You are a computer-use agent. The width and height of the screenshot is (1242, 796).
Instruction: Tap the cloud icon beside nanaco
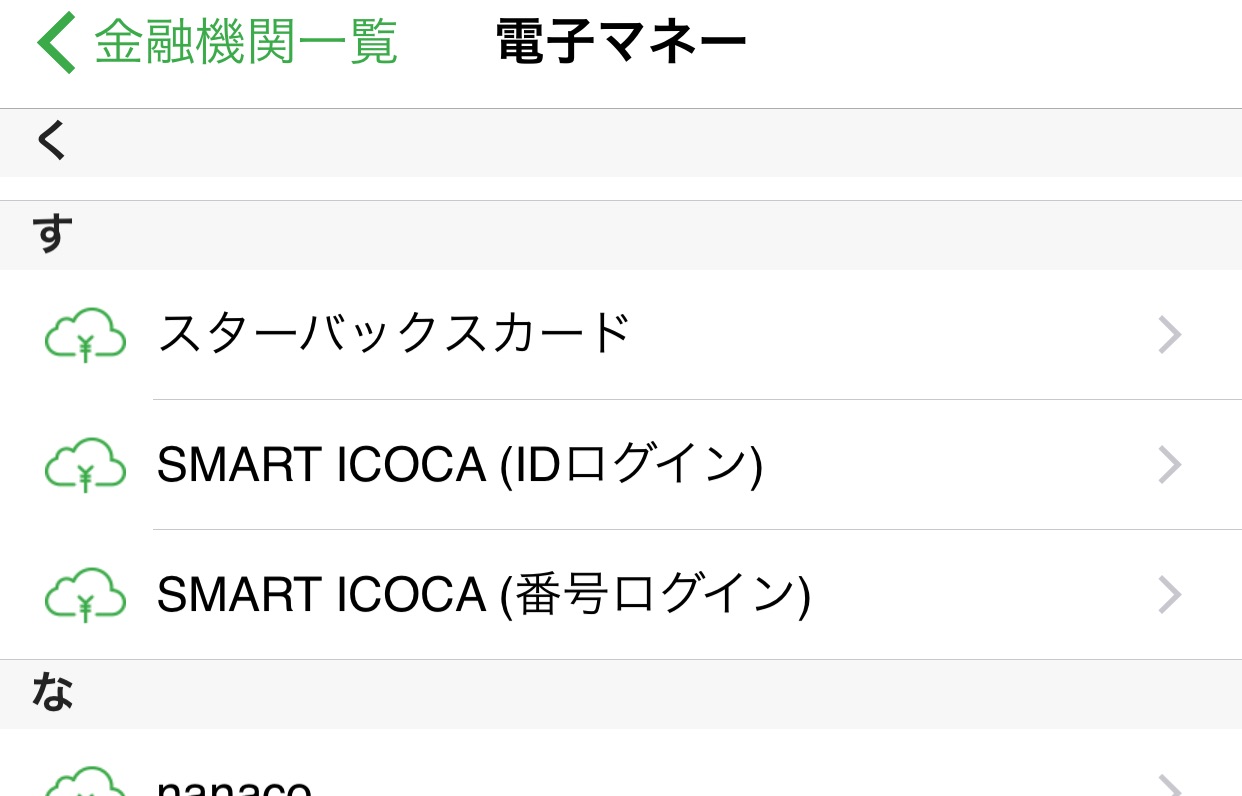coord(85,781)
